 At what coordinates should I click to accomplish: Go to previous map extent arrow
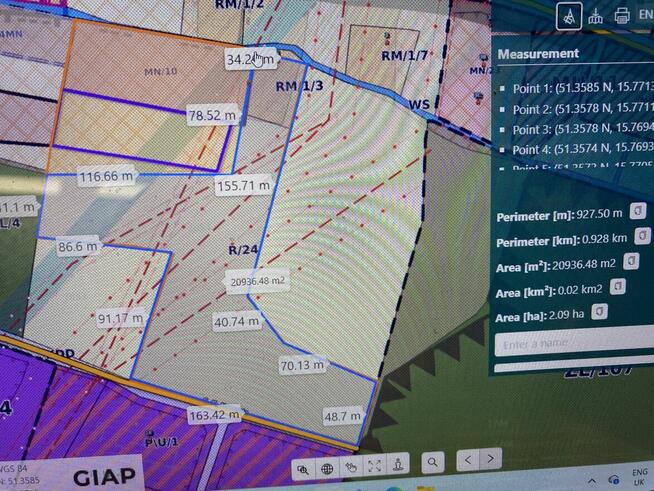tap(467, 459)
